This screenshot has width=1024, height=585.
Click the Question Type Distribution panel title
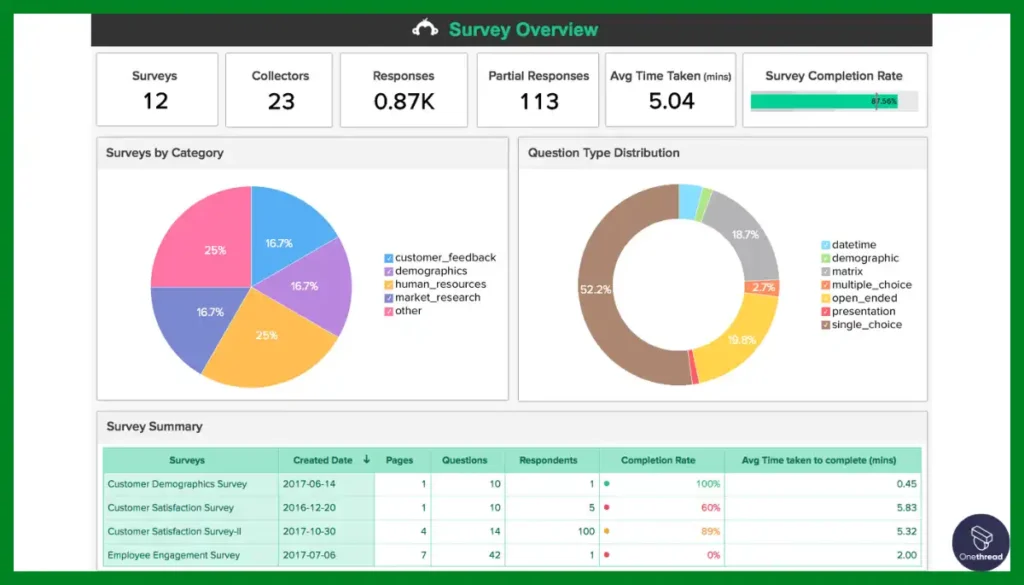point(603,153)
